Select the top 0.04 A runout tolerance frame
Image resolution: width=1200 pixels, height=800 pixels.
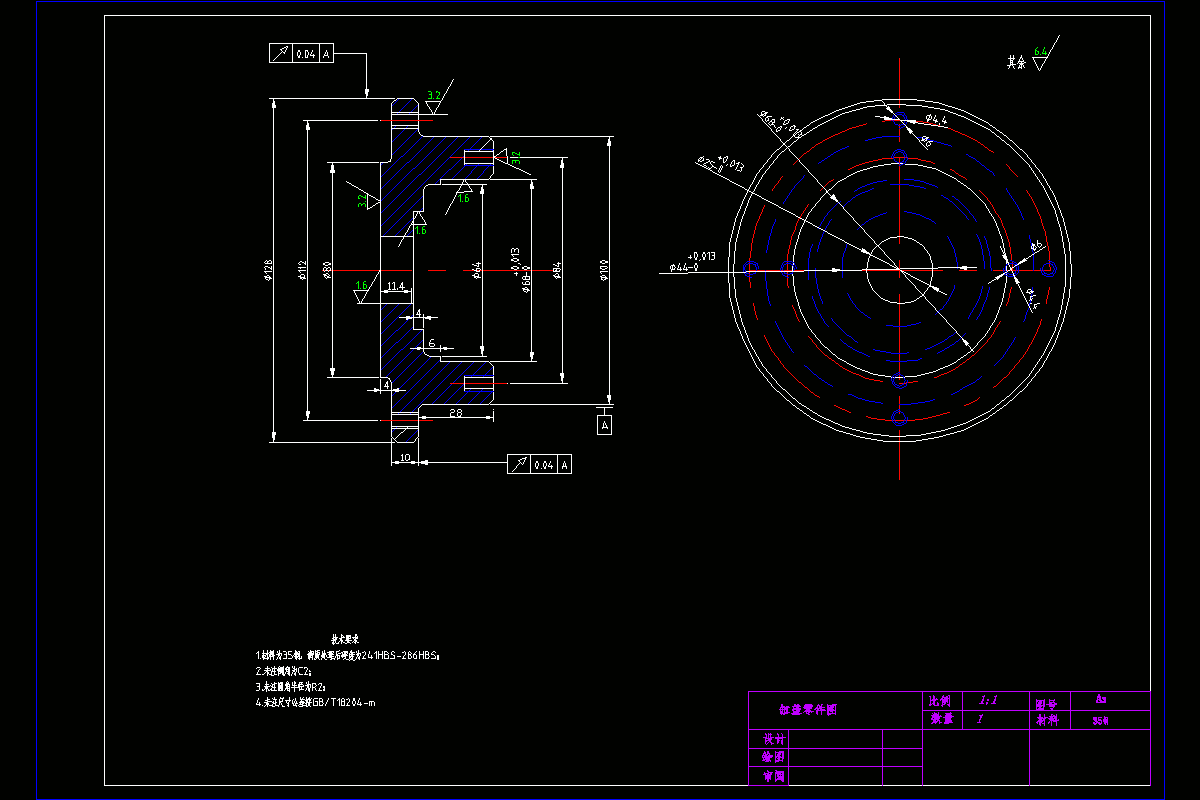pyautogui.click(x=301, y=54)
